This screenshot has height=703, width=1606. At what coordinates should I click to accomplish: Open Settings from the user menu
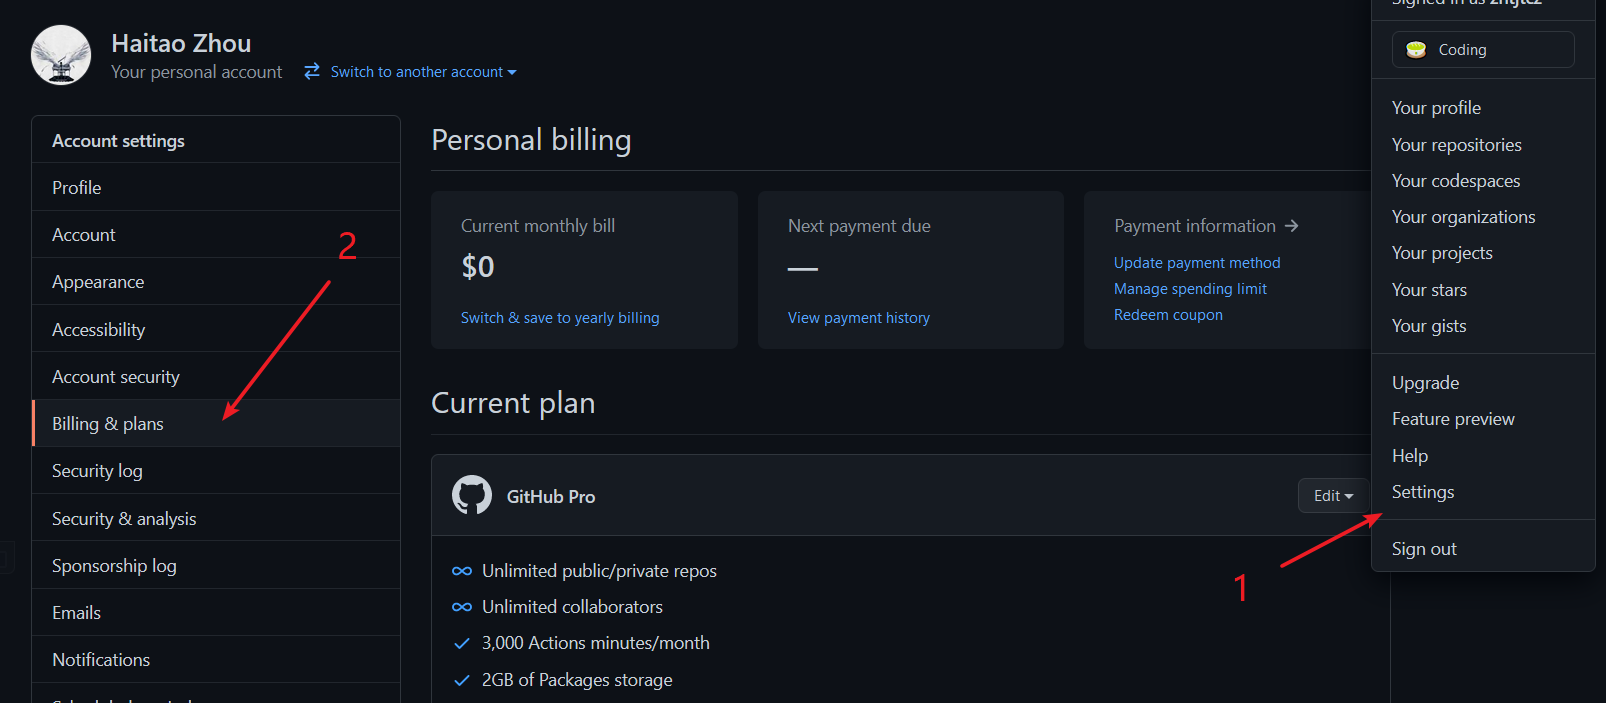coord(1483,492)
